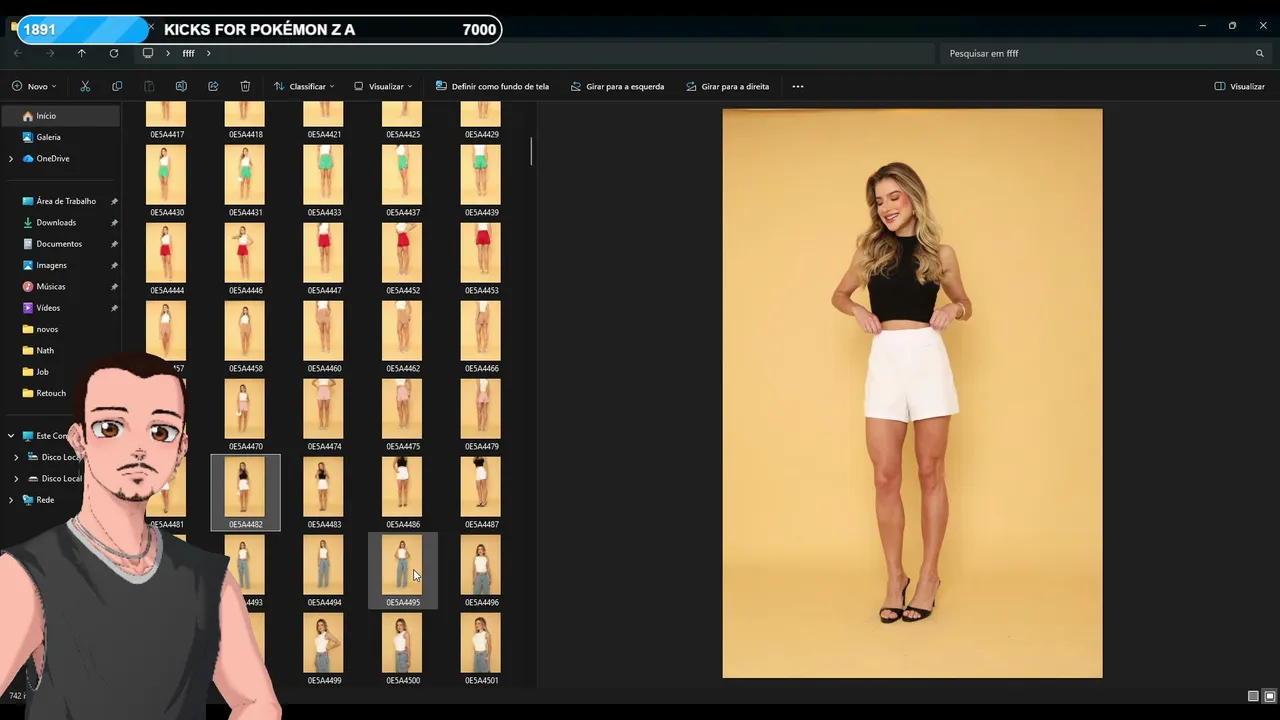Viewport: 1280px width, 720px height.
Task: Open Área de Trabalho quick access folder
Action: point(64,201)
